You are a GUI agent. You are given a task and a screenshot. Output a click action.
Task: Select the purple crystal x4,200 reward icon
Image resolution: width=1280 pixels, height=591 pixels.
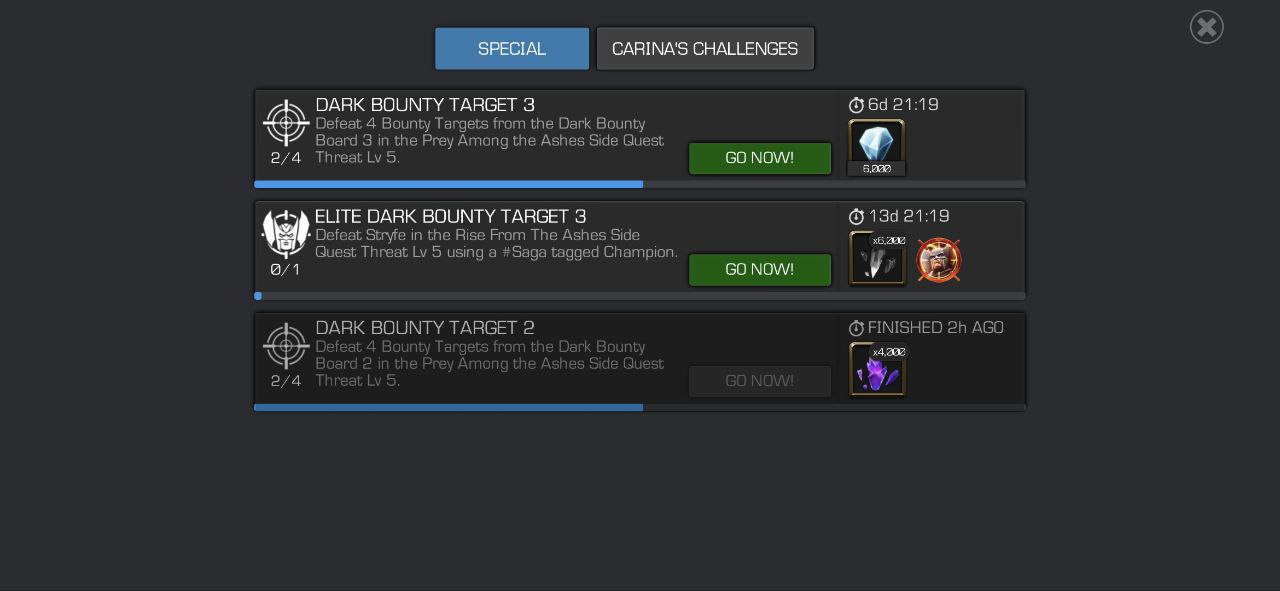pyautogui.click(x=878, y=370)
